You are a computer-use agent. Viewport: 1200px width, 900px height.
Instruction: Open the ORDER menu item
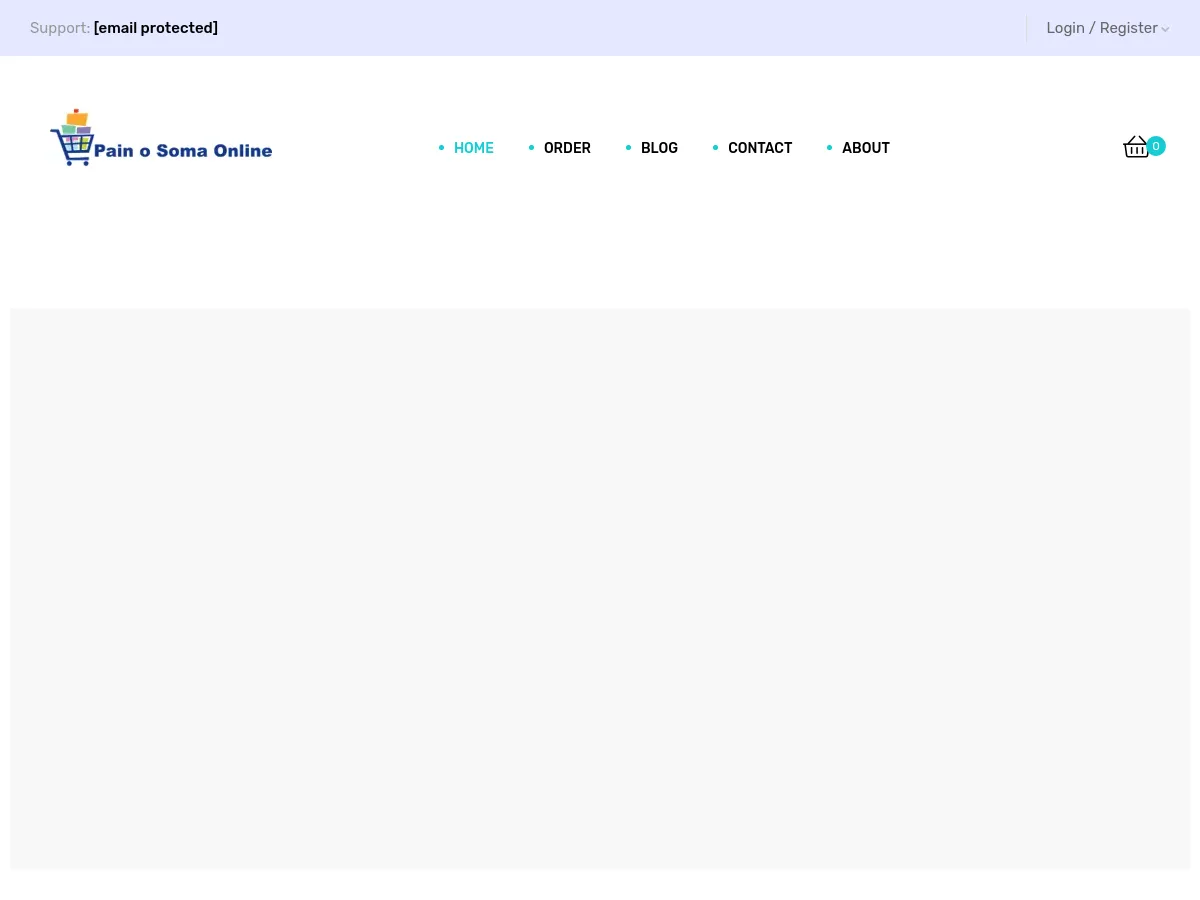pyautogui.click(x=567, y=147)
